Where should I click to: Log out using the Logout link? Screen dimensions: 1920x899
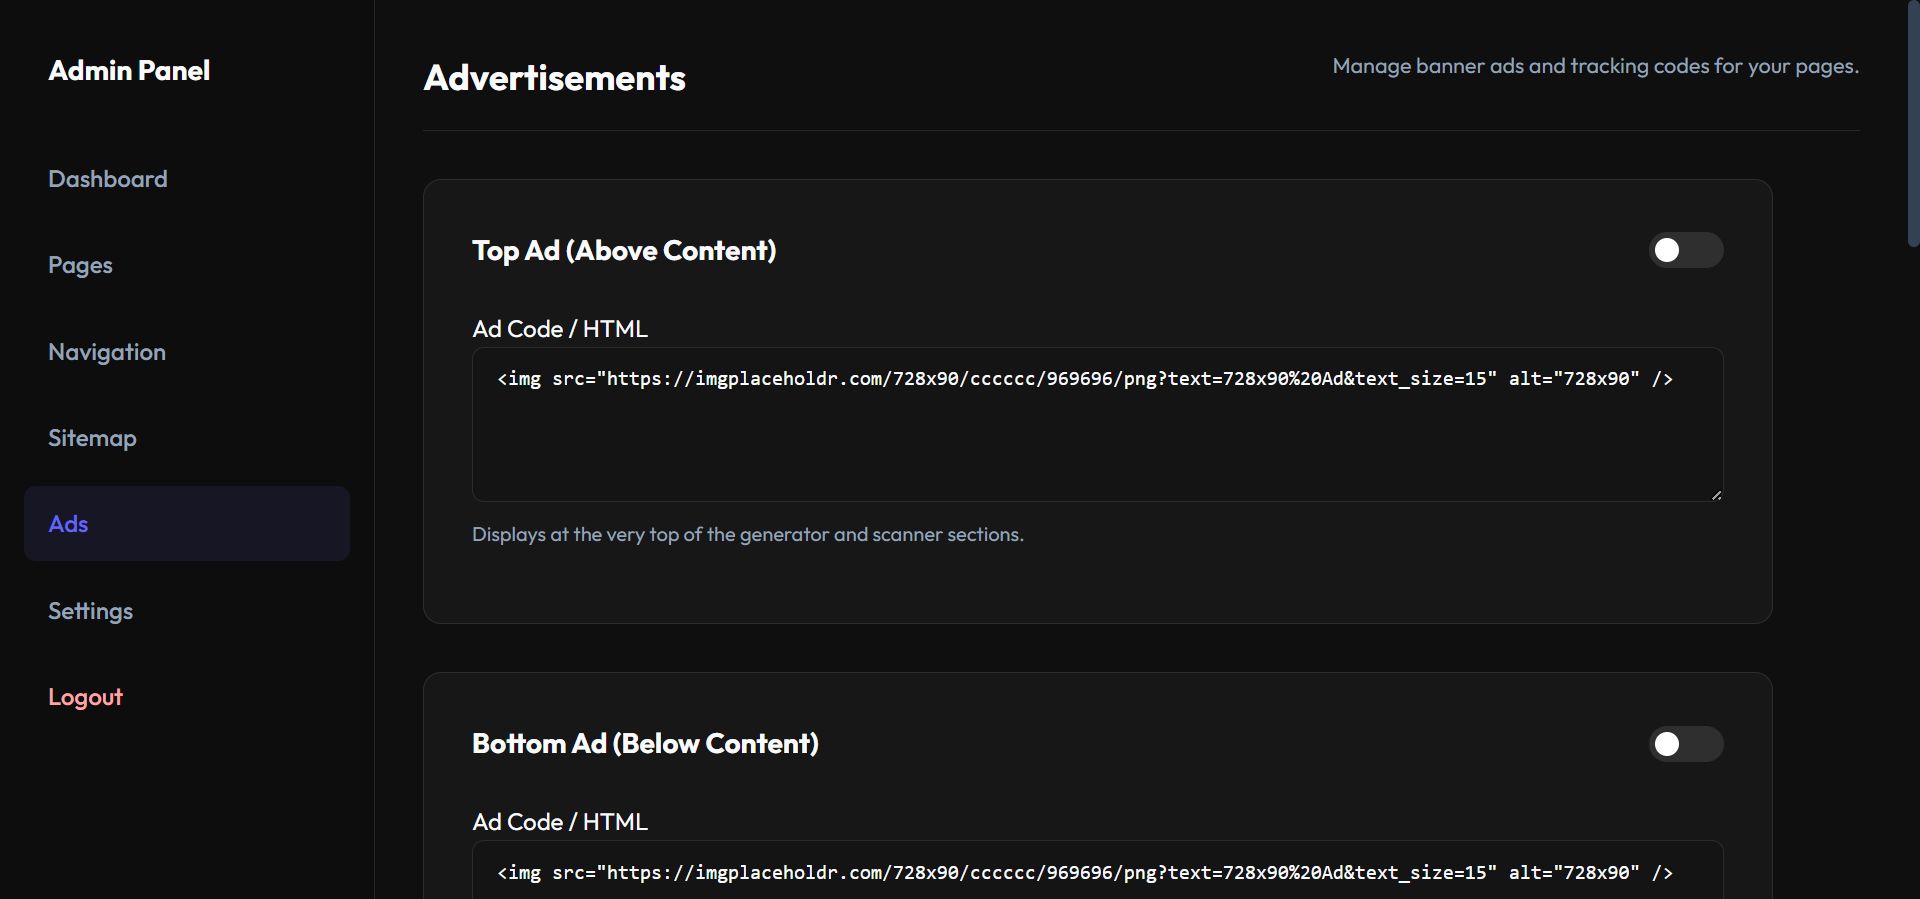[85, 697]
